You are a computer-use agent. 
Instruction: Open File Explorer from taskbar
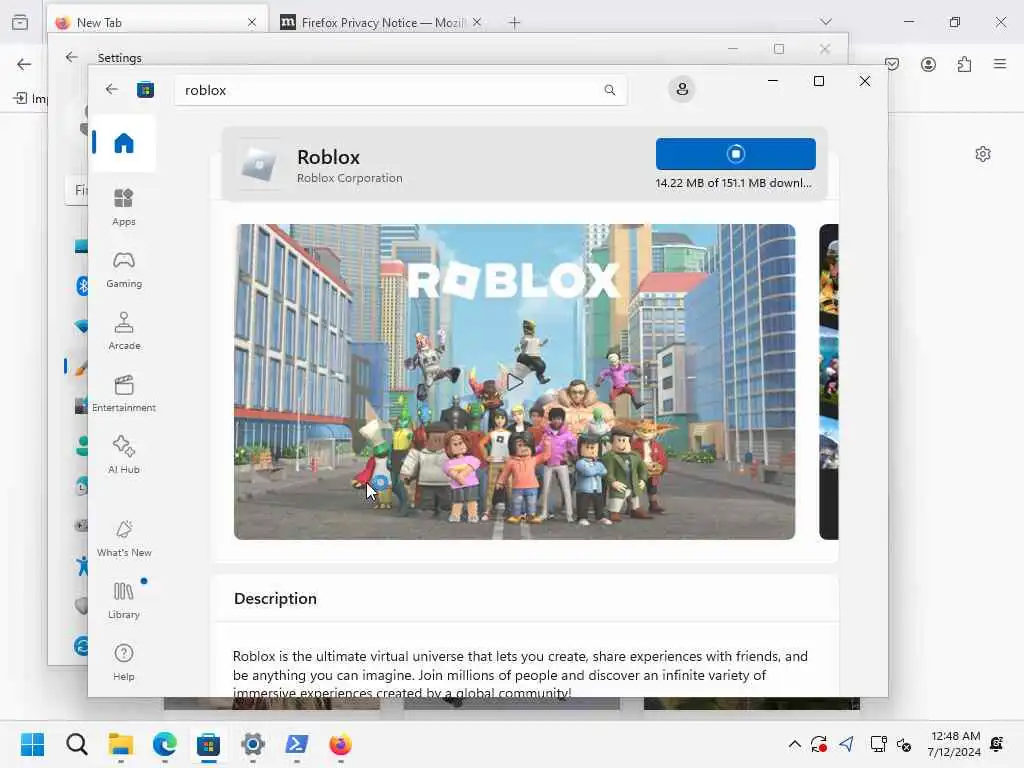121,744
